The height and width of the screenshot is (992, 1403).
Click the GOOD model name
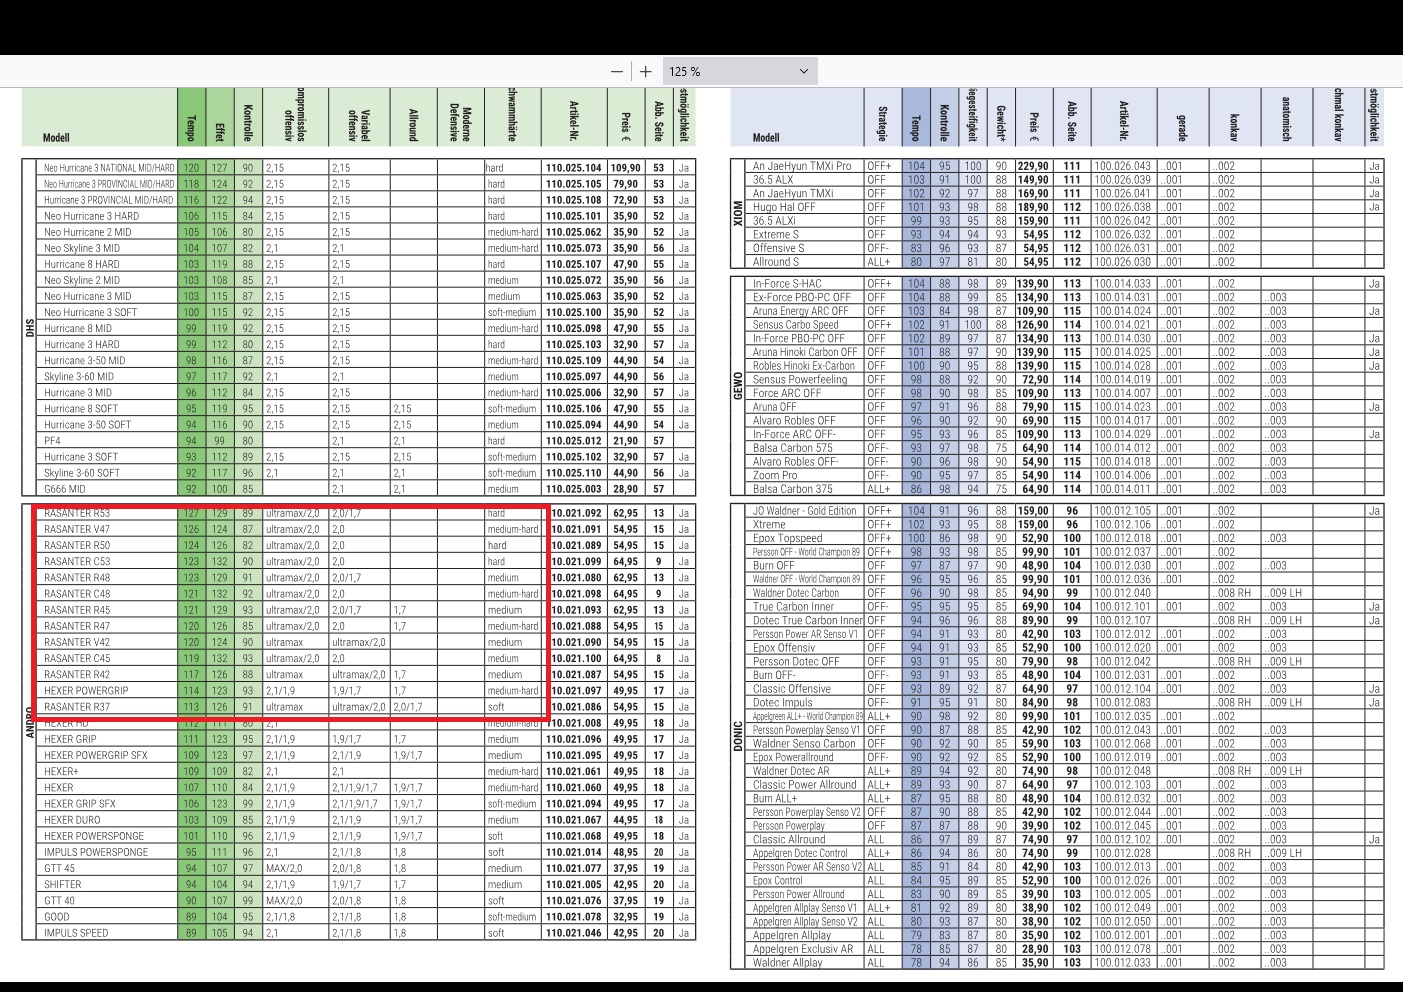coord(57,916)
